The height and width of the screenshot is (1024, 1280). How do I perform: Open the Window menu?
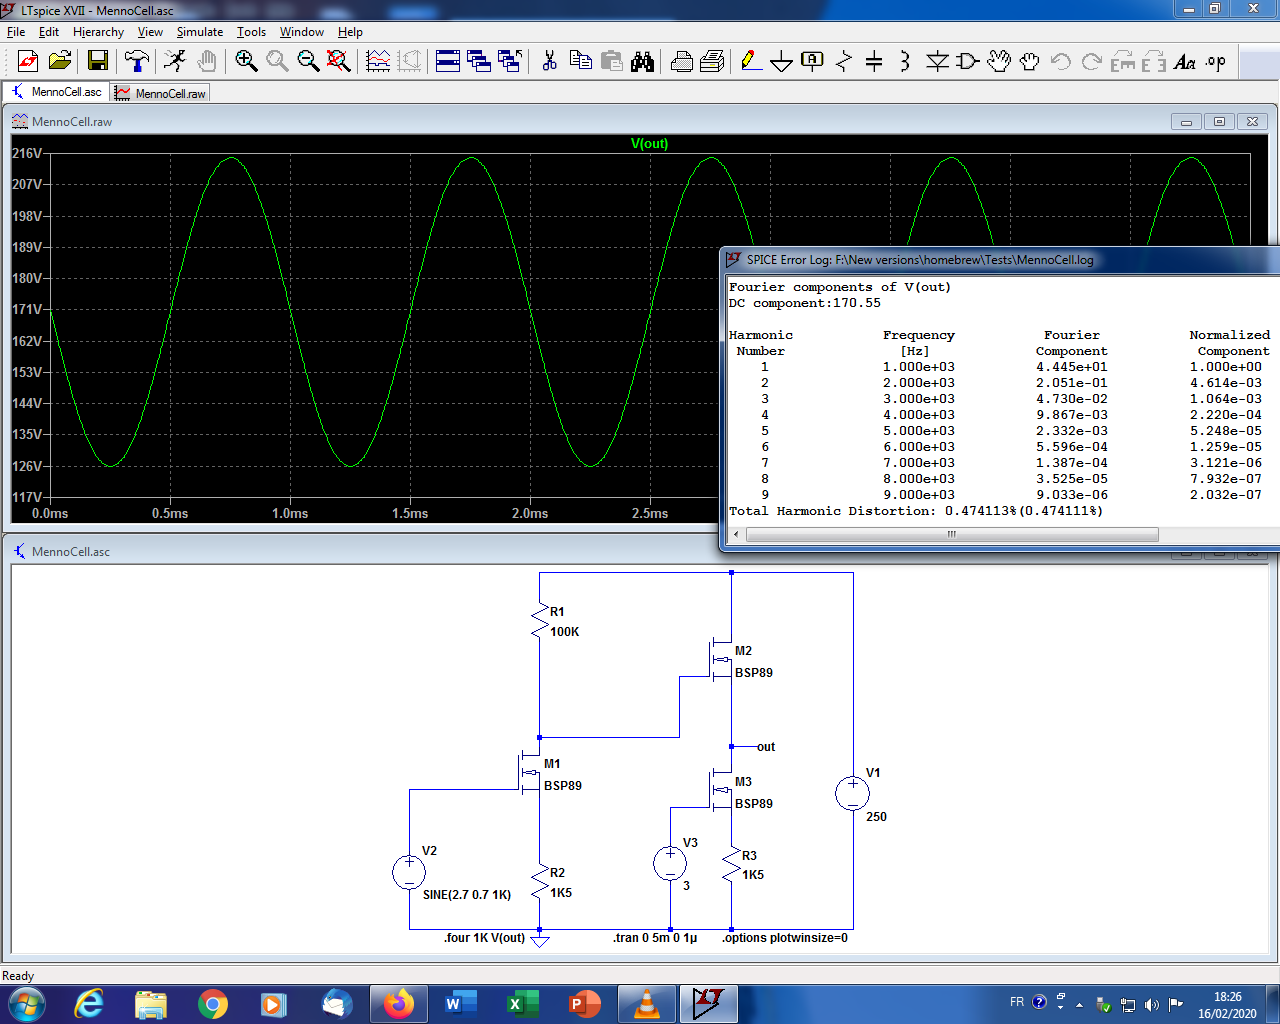coord(302,32)
